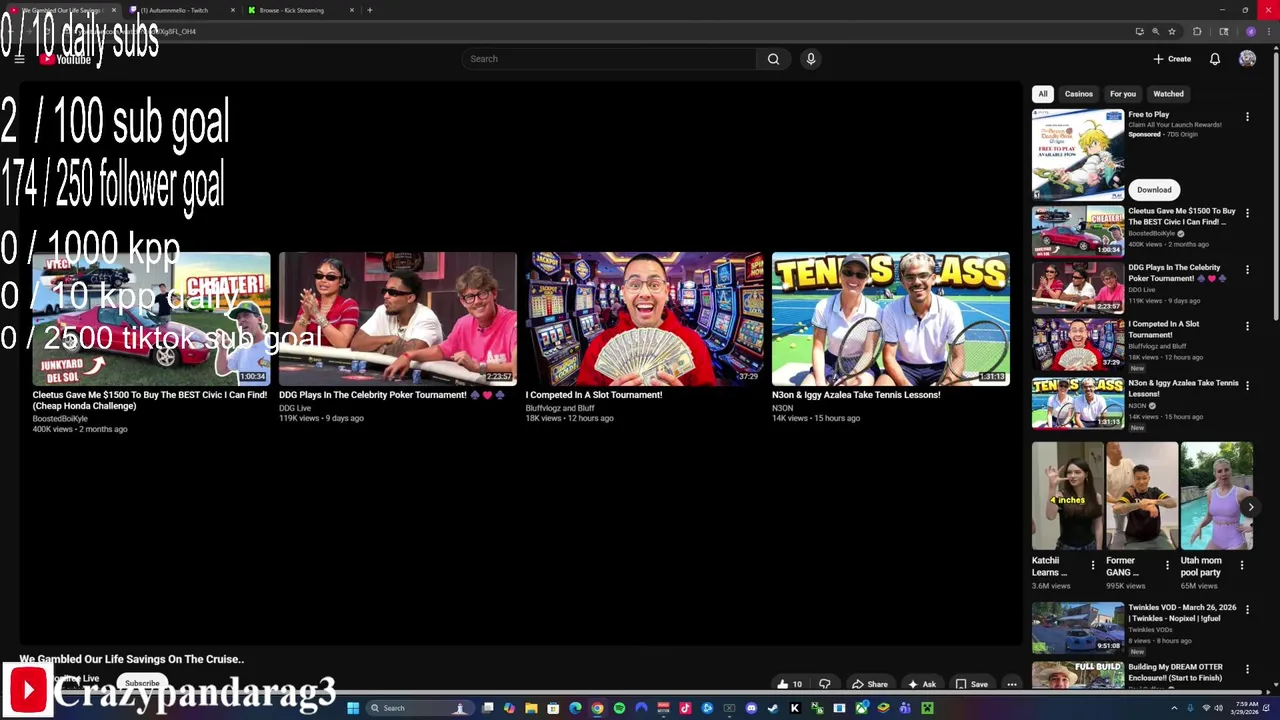Open sidebar Twinkles VOD thumbnail
Viewport: 1280px width, 720px height.
[1078, 628]
